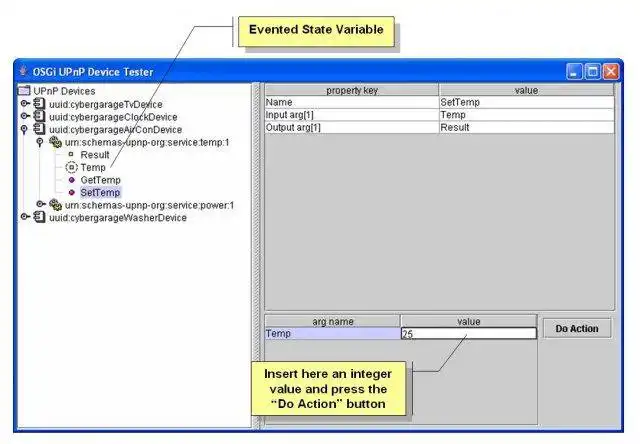Click the value header in arguments table
Screen dimensions: 640x444
[469, 322]
